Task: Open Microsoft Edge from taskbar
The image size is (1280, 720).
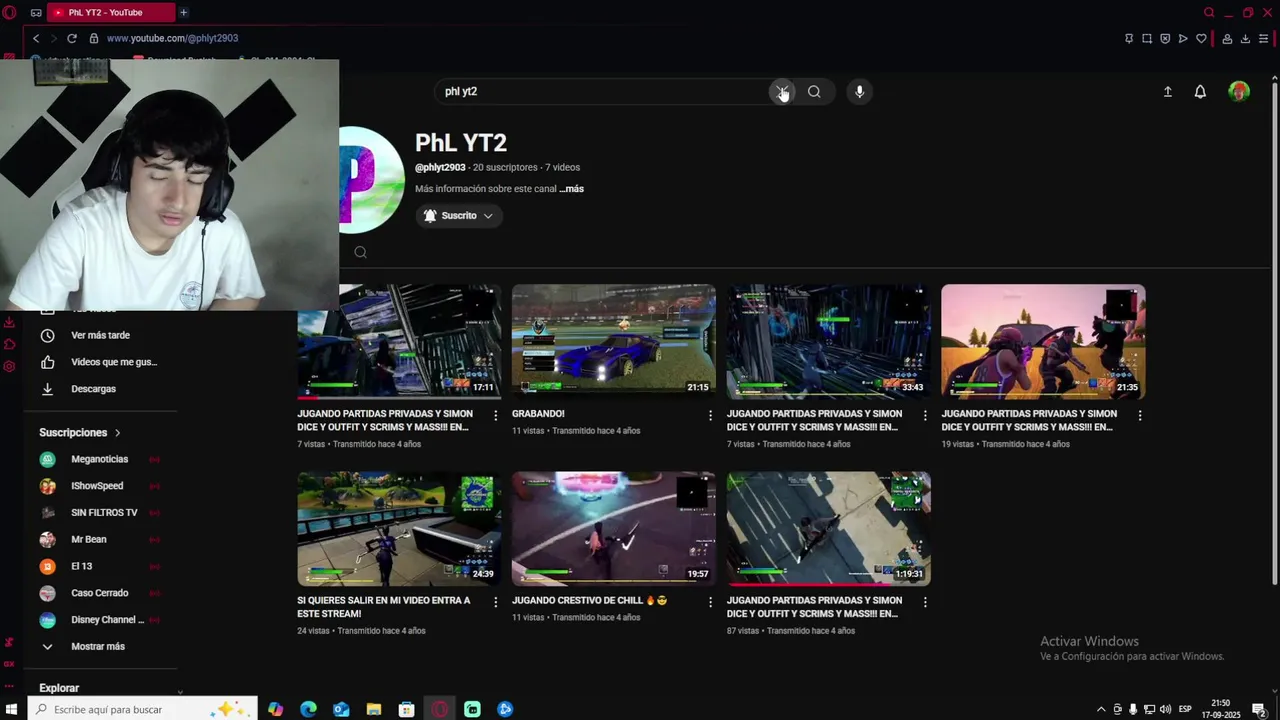Action: pos(308,709)
